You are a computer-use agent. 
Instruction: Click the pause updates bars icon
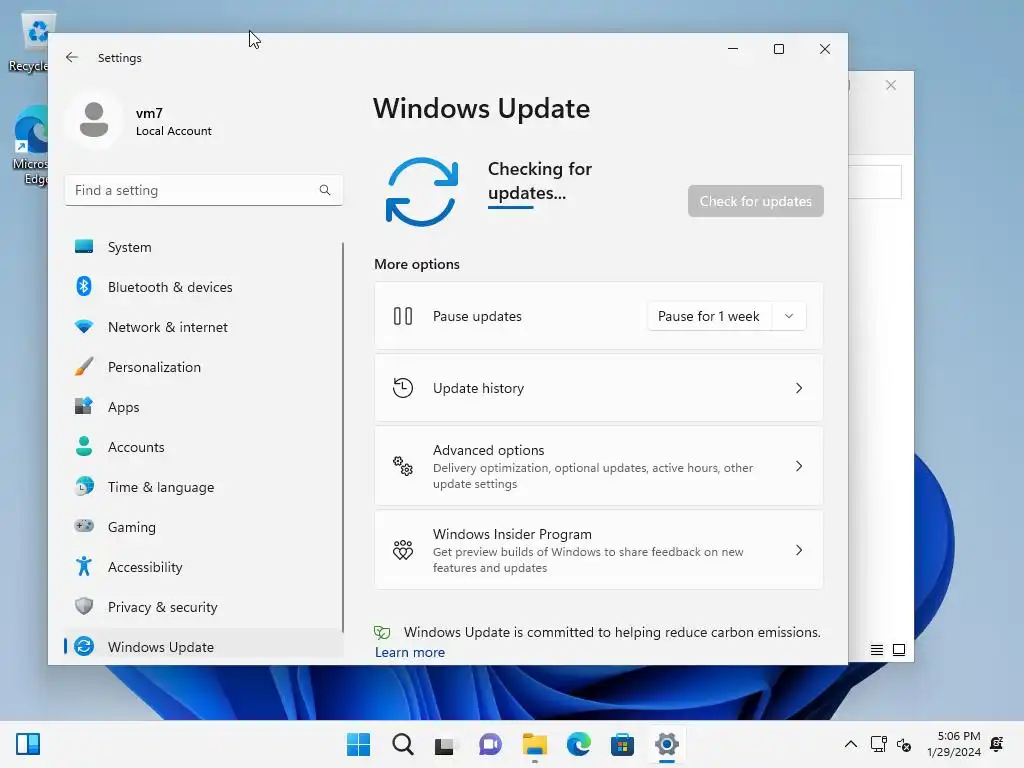point(403,316)
